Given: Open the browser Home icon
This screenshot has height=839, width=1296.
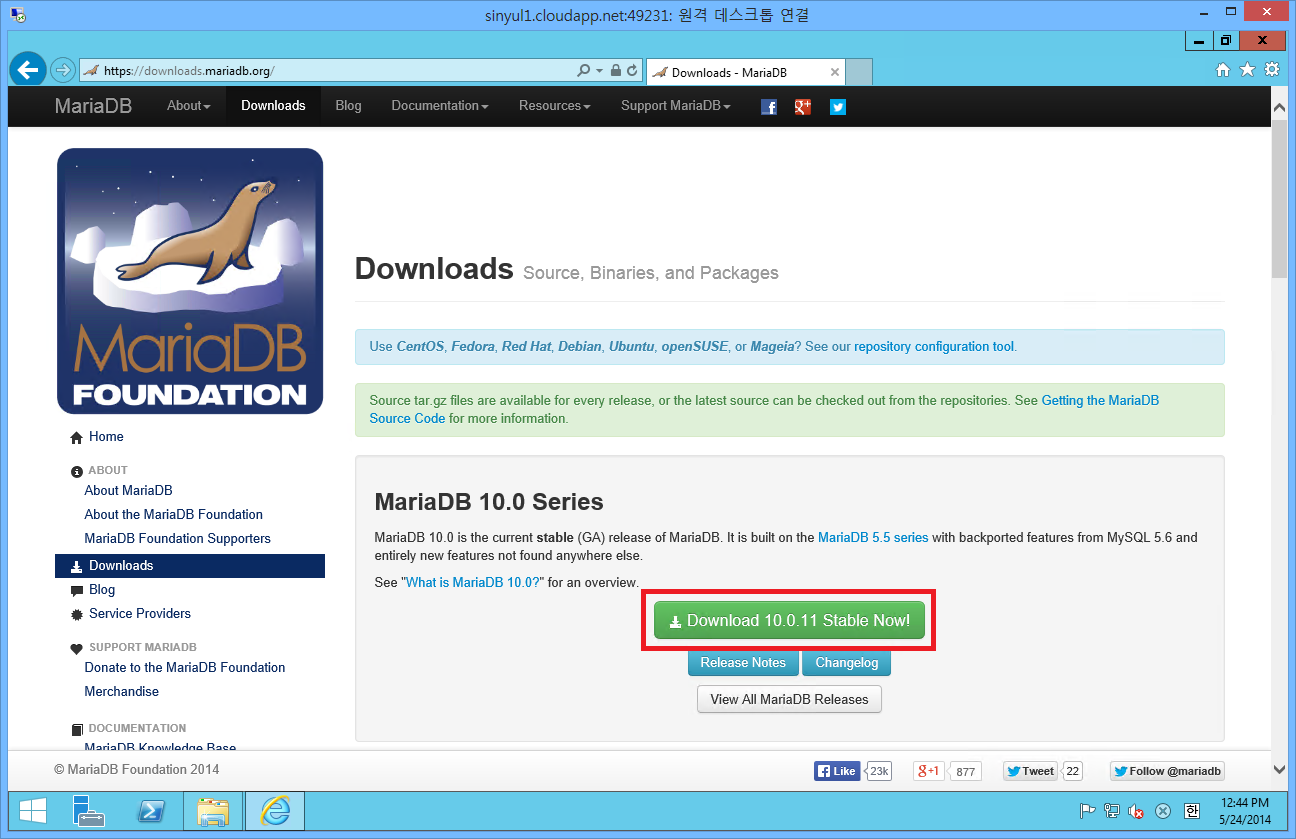Looking at the screenshot, I should 1222,70.
